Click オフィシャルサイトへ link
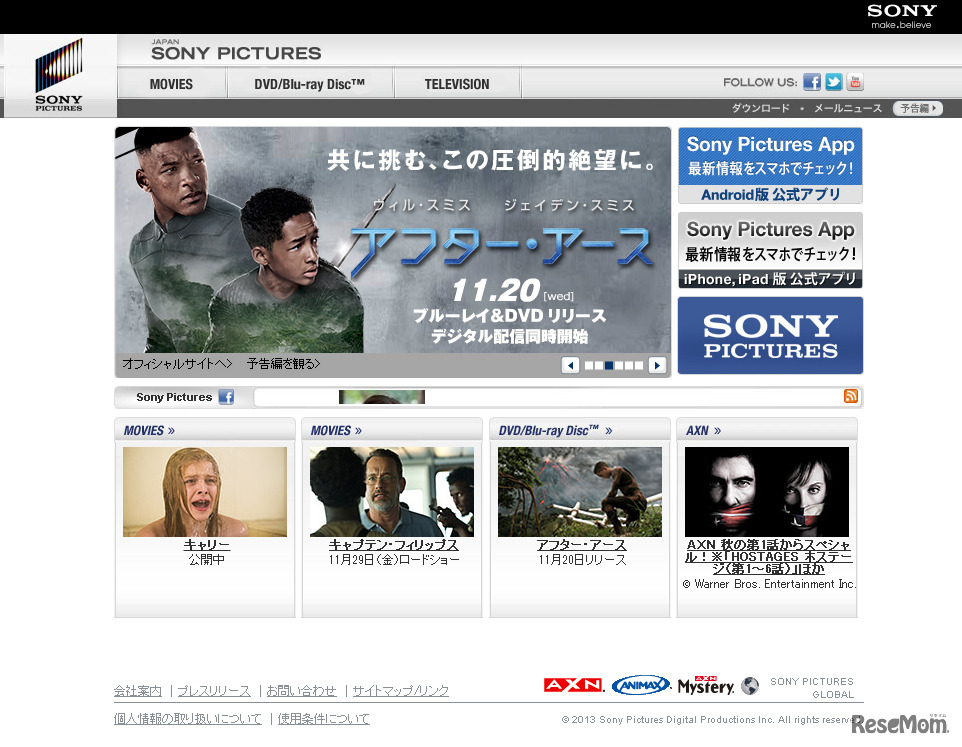Image resolution: width=962 pixels, height=747 pixels. 177,364
